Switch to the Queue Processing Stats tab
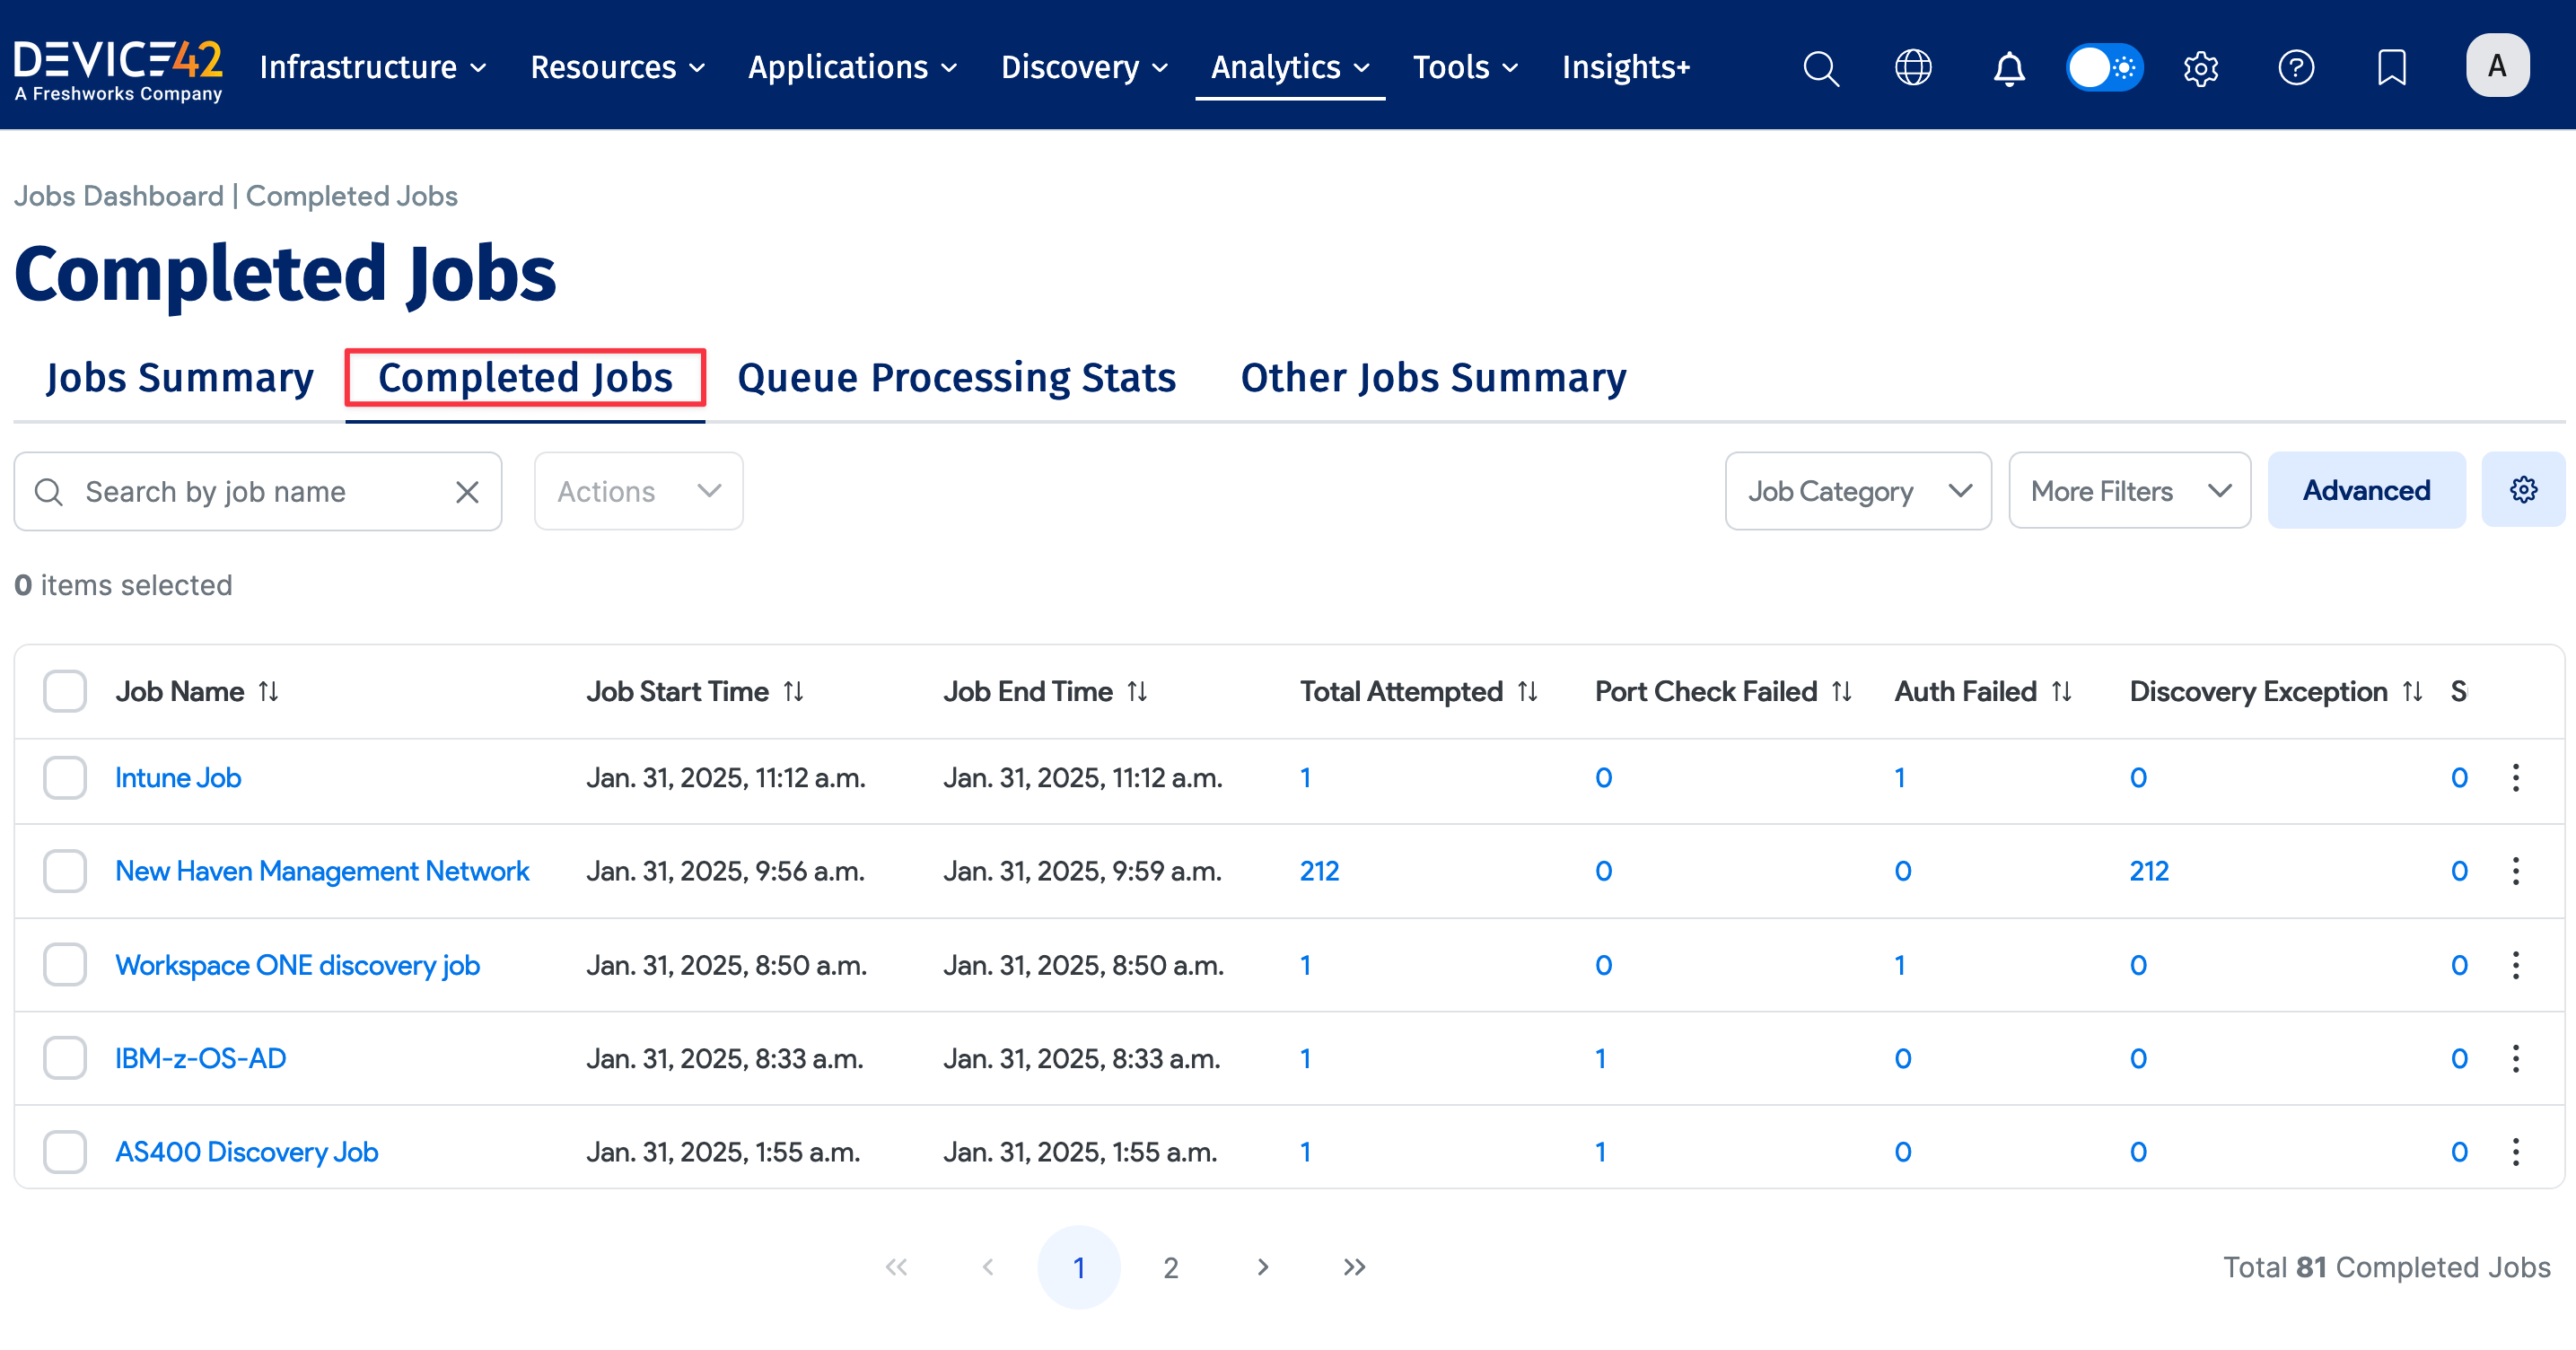 955,377
